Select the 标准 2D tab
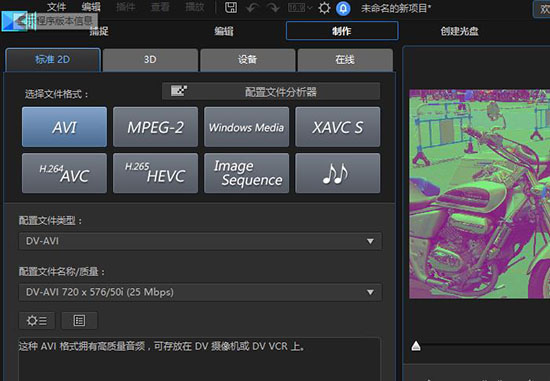 (x=53, y=60)
